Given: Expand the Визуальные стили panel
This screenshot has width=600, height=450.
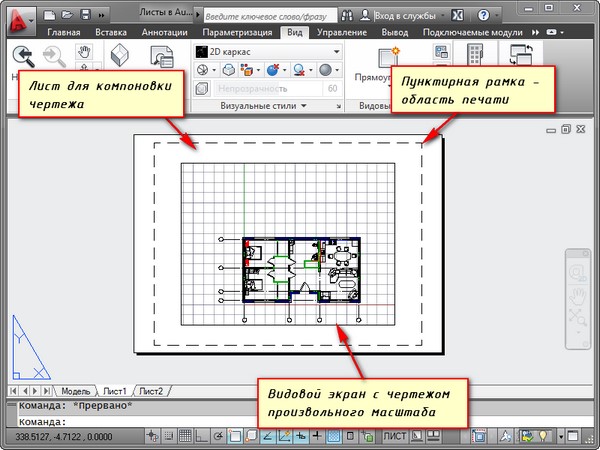Looking at the screenshot, I should (x=336, y=103).
